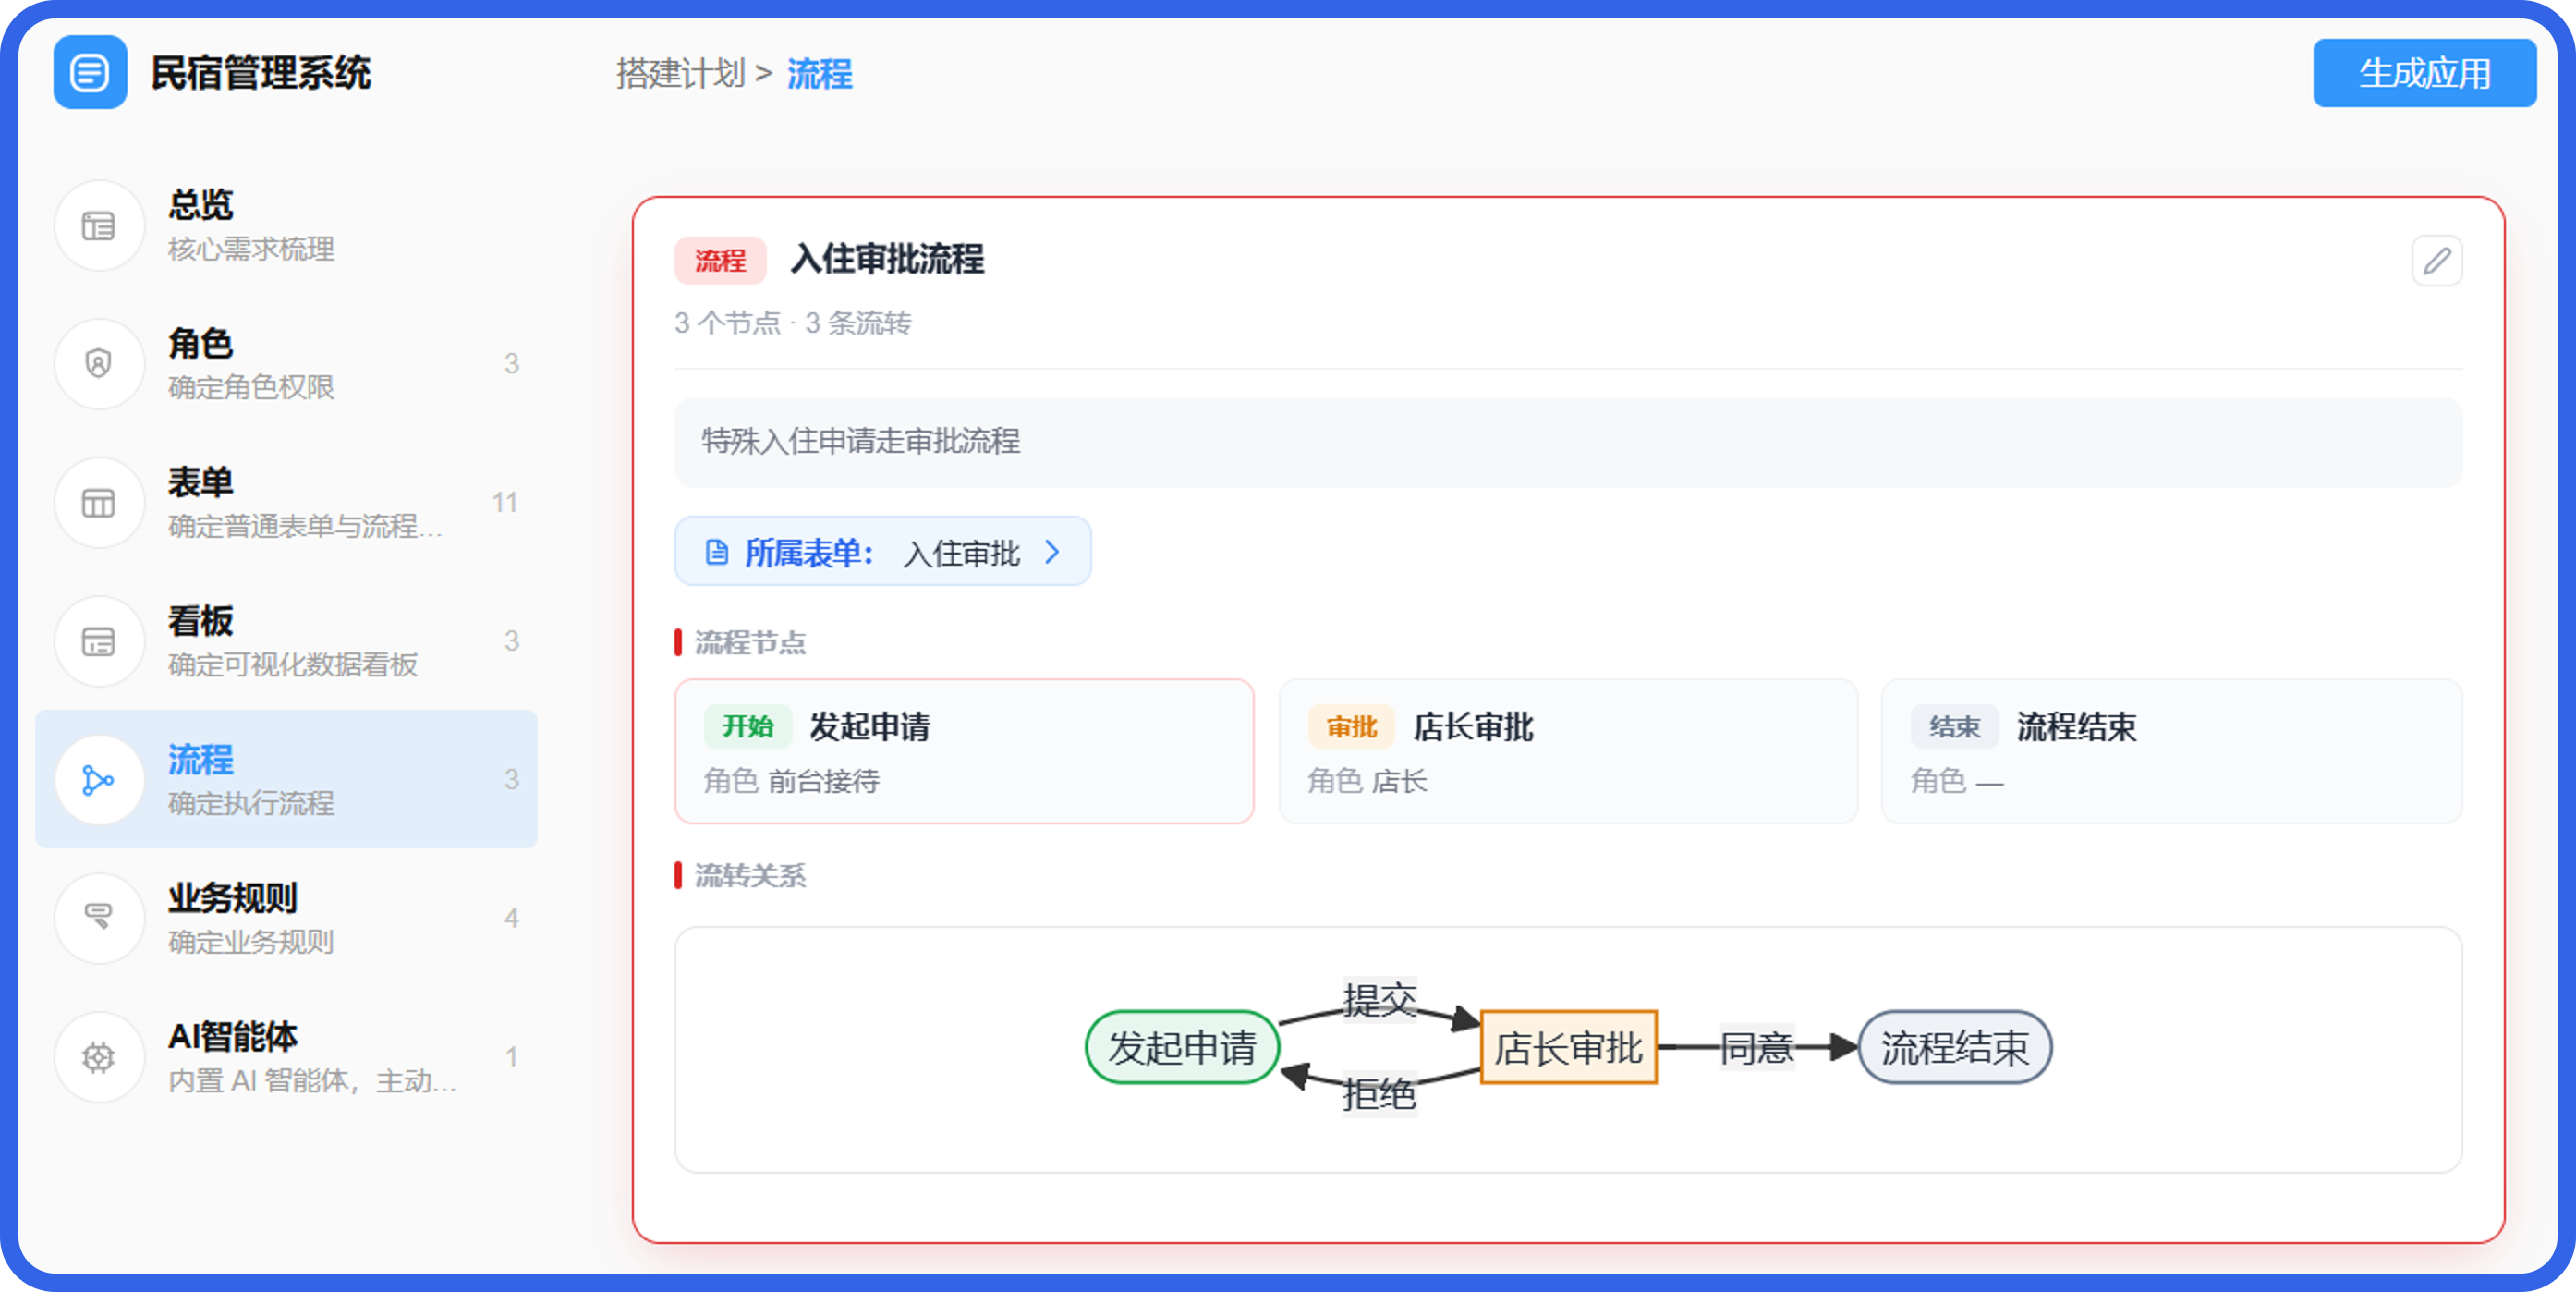Open the 所属表单: 入住审批 link chip
Screen dimensions: 2576x1292
[x=883, y=551]
